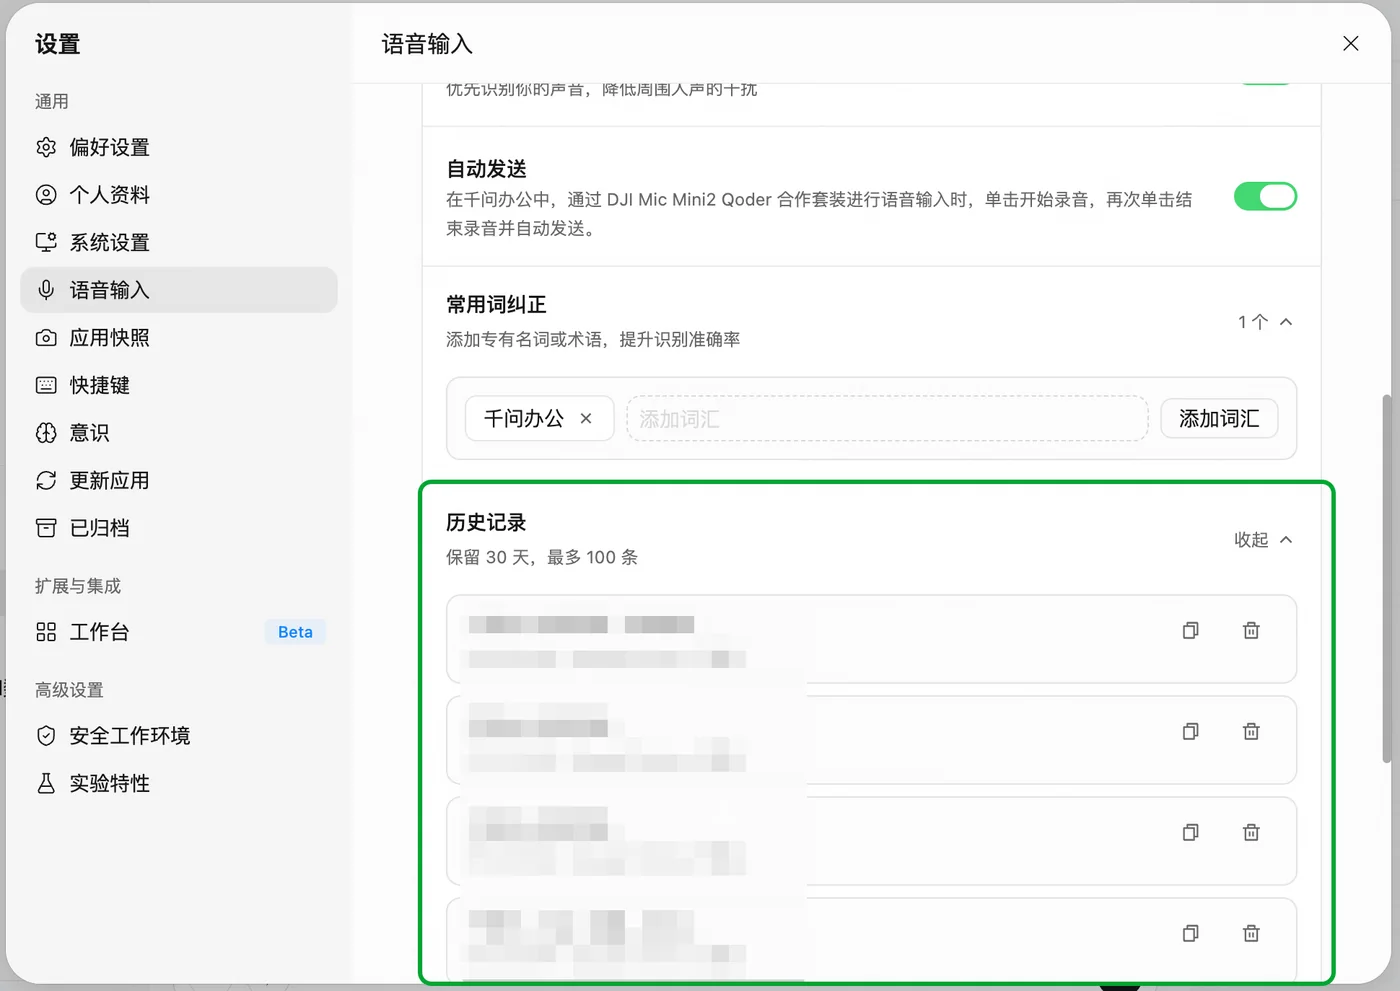This screenshot has width=1400, height=991.
Task: Delete the fourth history record
Action: (x=1251, y=933)
